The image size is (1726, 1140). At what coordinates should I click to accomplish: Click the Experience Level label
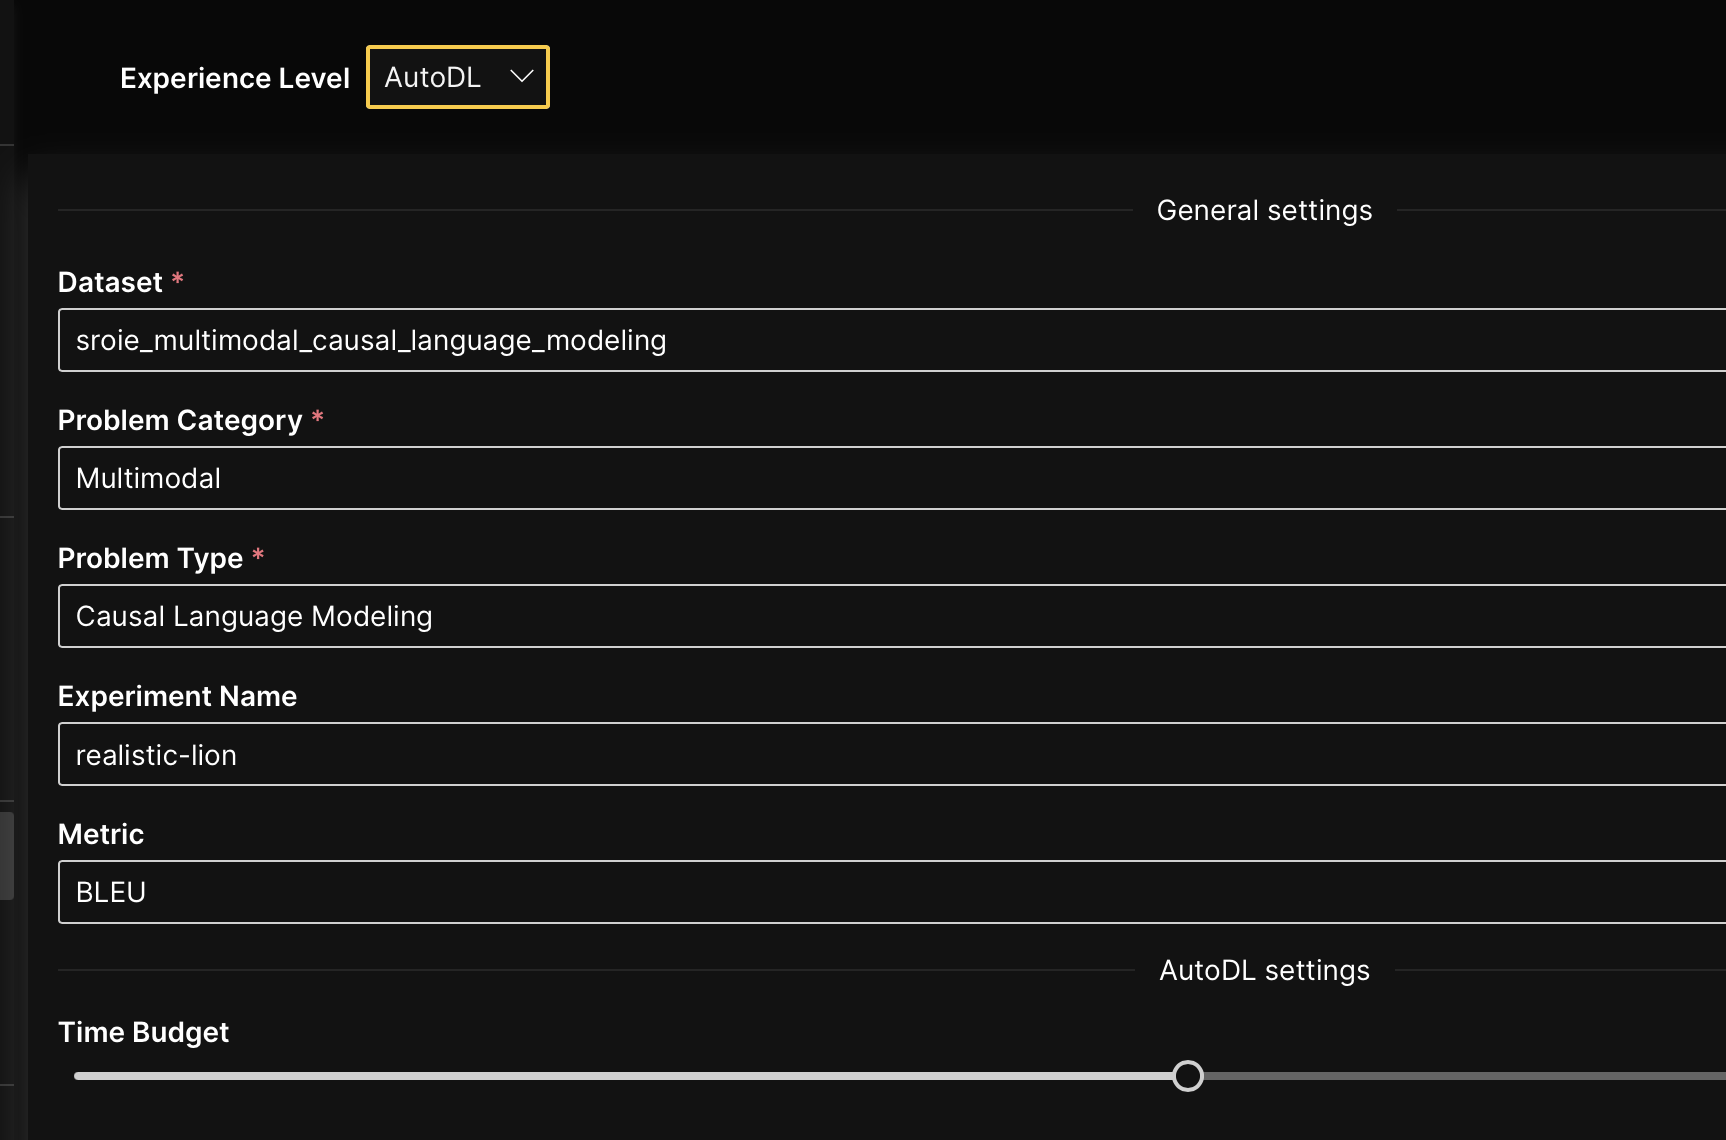pyautogui.click(x=235, y=77)
